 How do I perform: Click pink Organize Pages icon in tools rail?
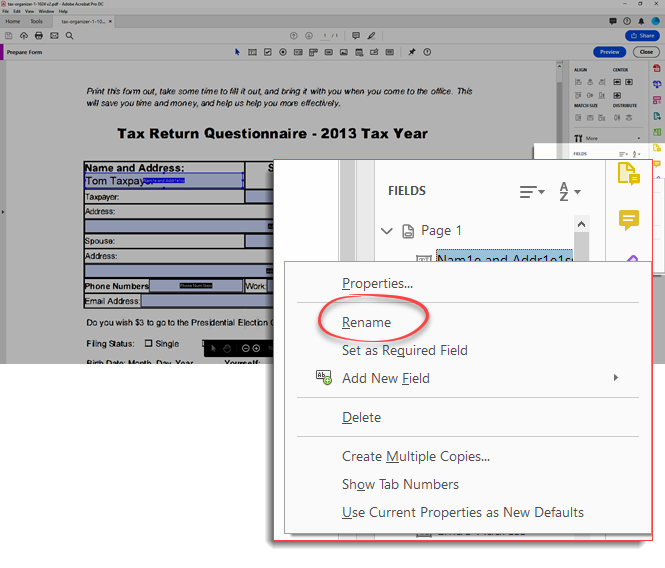pos(657,100)
